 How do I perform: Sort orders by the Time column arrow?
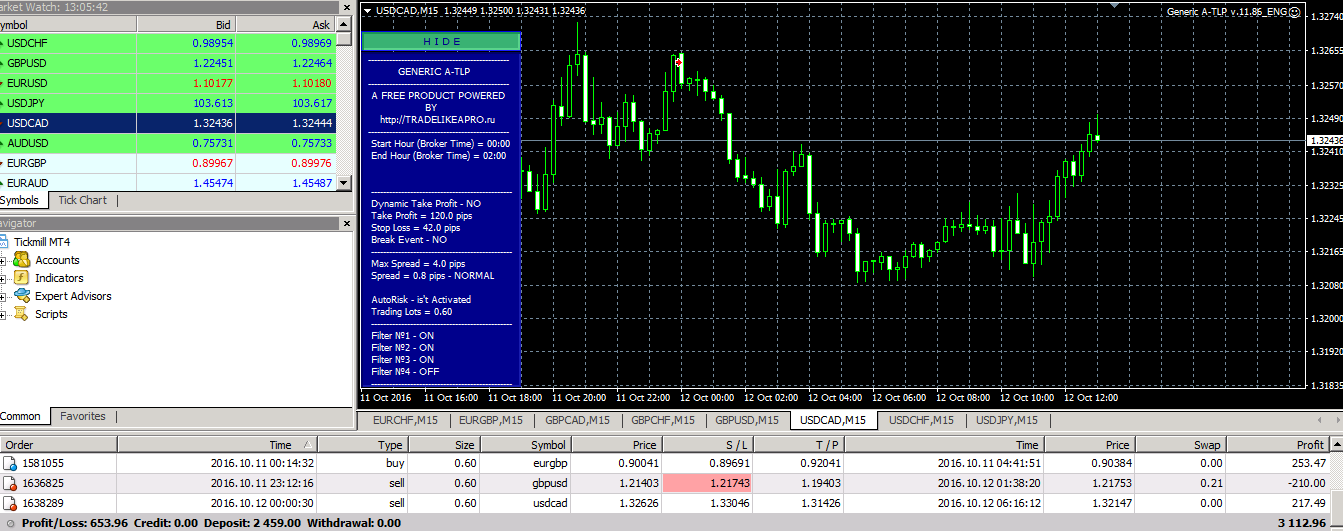(309, 445)
